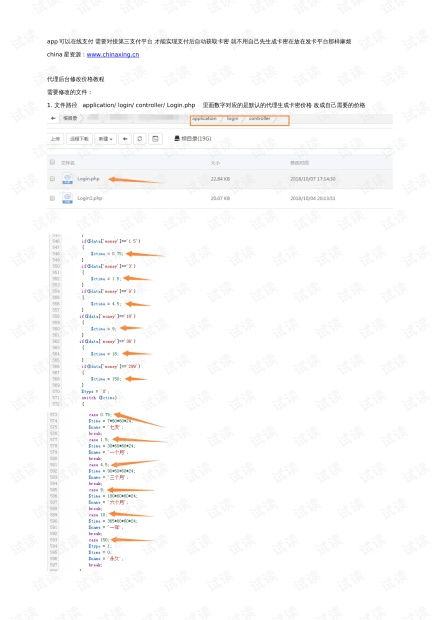The width and height of the screenshot is (440, 620).
Task: Open the Login1.php file name
Action: click(x=90, y=198)
